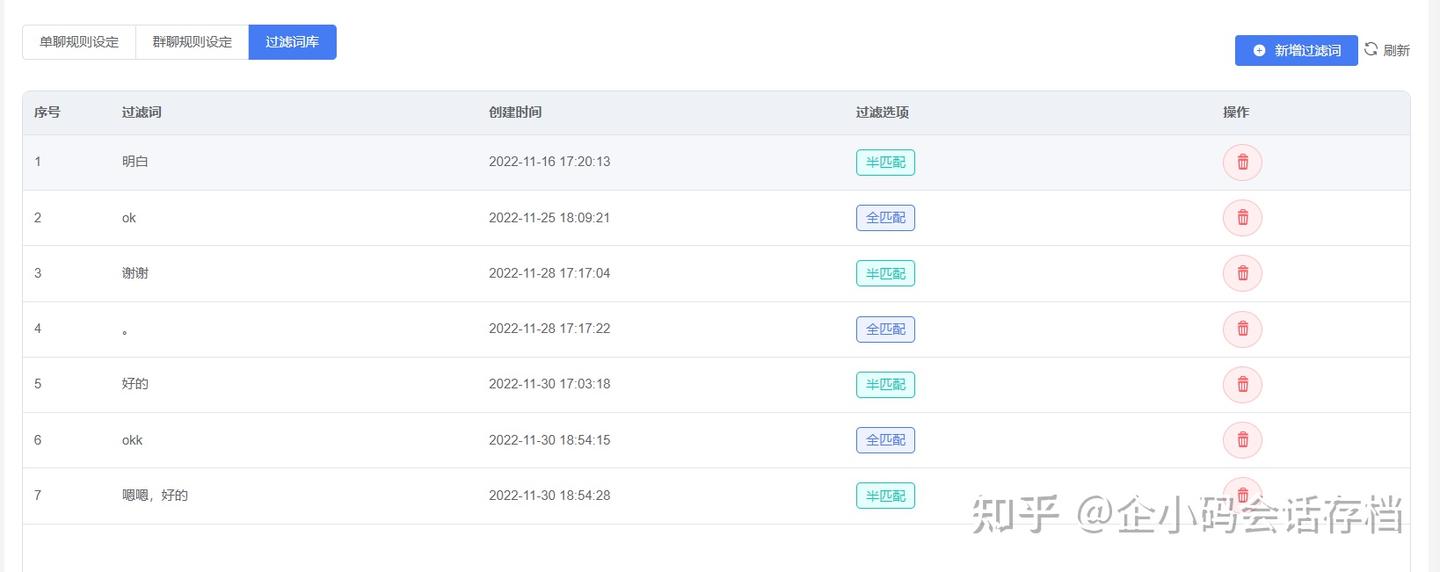Open the 群聊规则设定 tab

coord(192,42)
